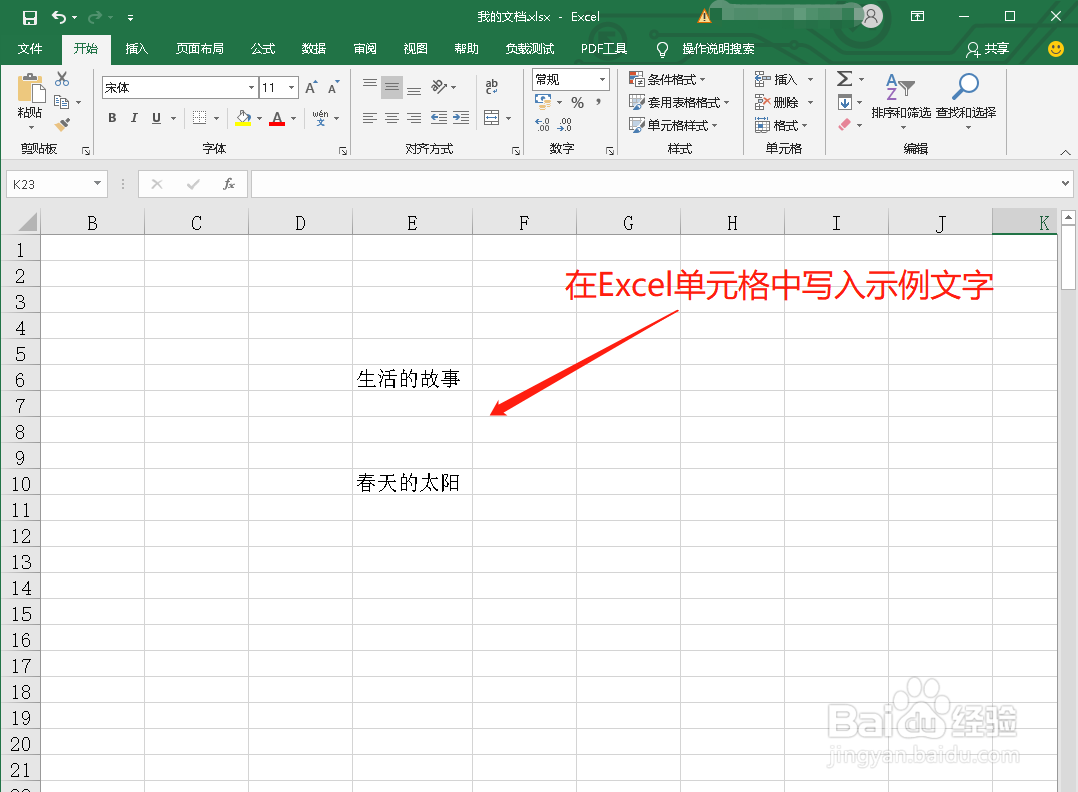
Task: Apply yellow fill color bucket
Action: [243, 118]
